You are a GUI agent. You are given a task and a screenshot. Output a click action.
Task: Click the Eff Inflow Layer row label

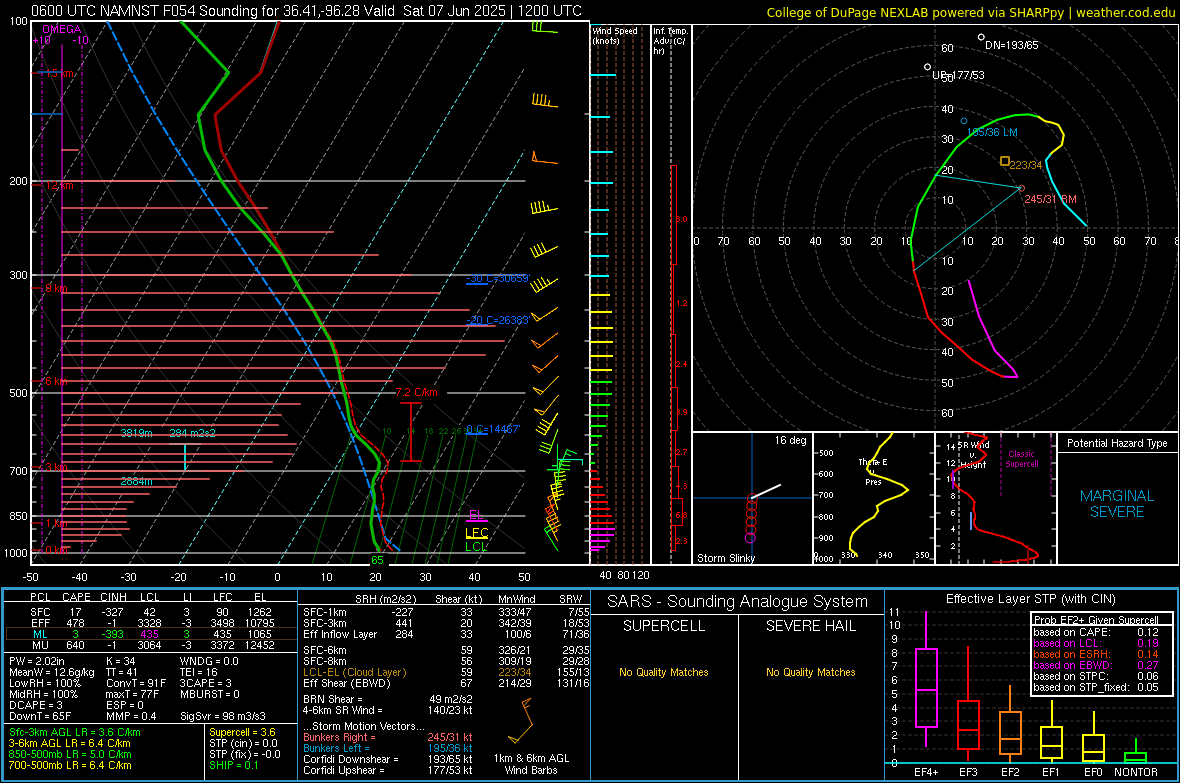[342, 634]
